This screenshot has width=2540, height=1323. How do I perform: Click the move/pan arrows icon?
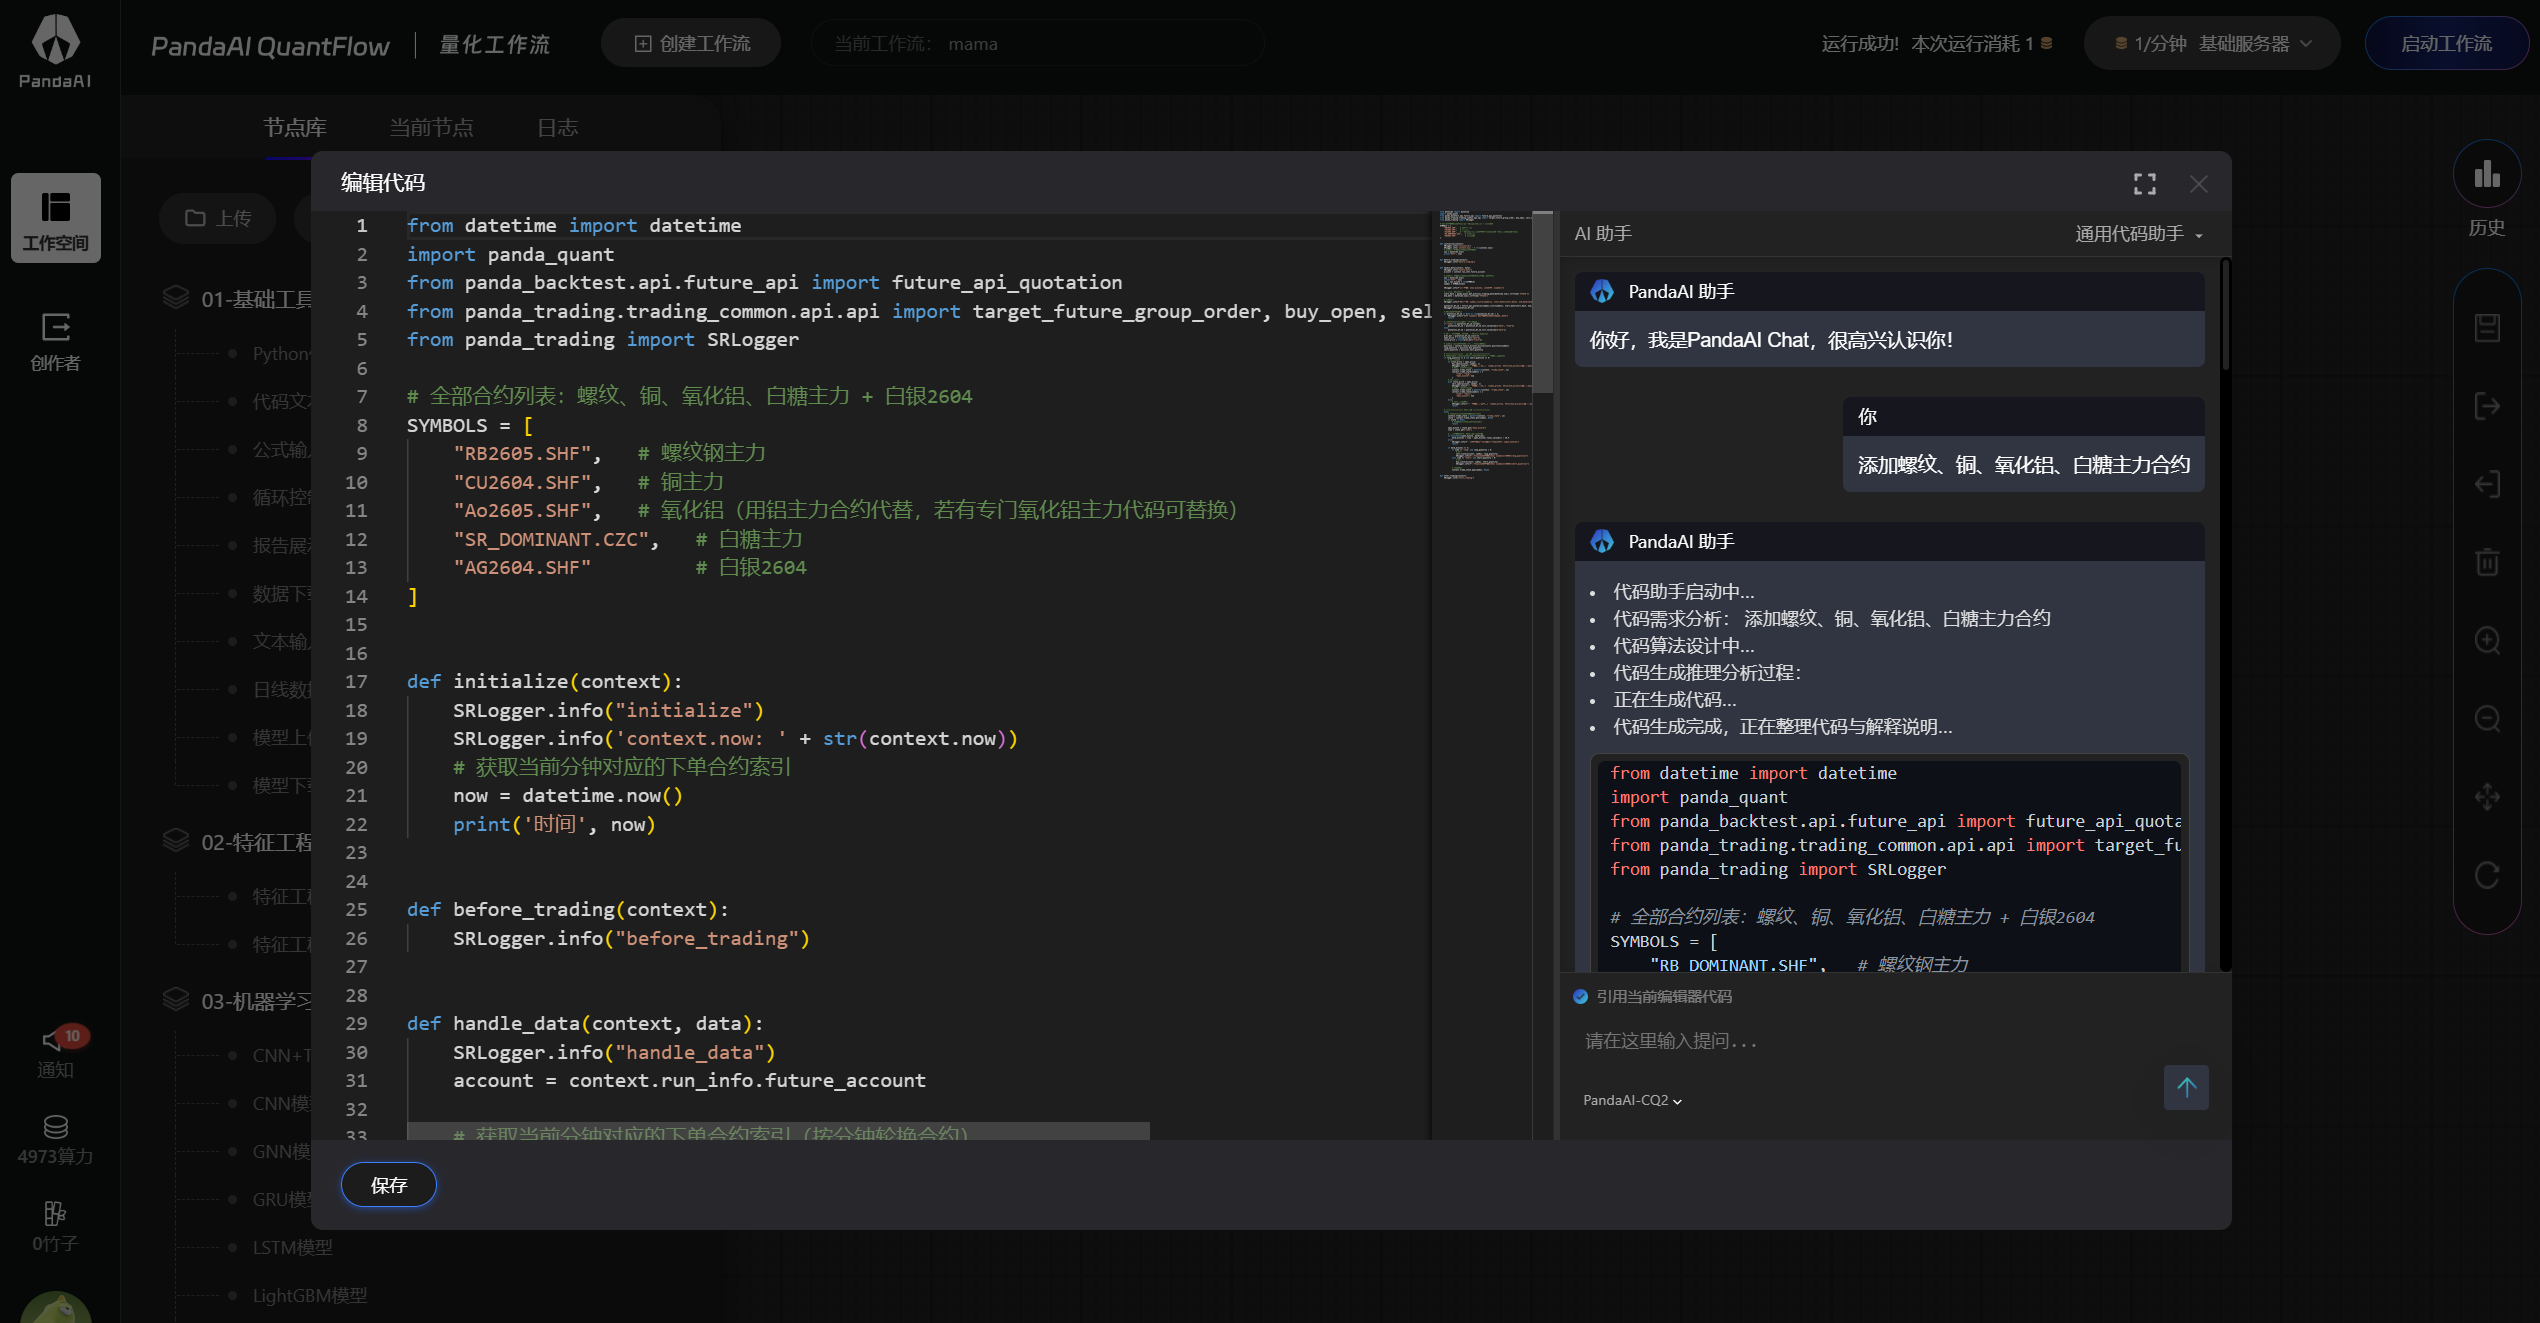(2487, 797)
